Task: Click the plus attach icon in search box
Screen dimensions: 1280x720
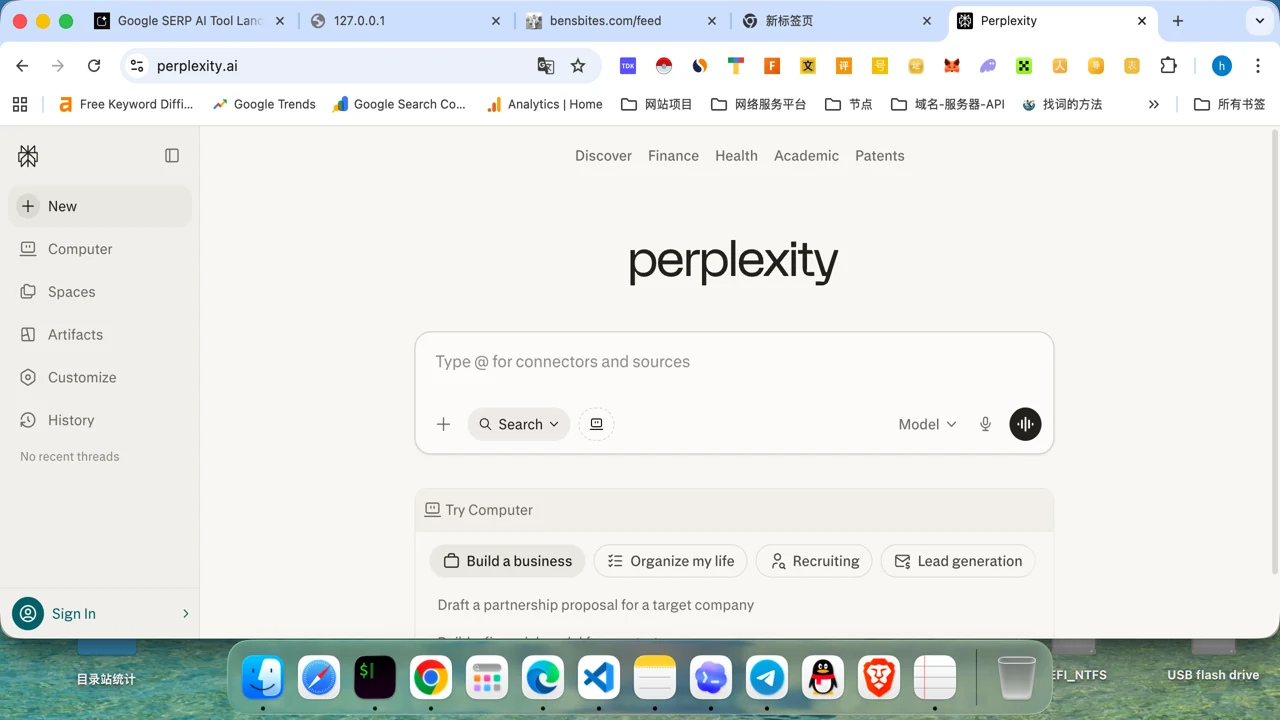Action: 444,424
